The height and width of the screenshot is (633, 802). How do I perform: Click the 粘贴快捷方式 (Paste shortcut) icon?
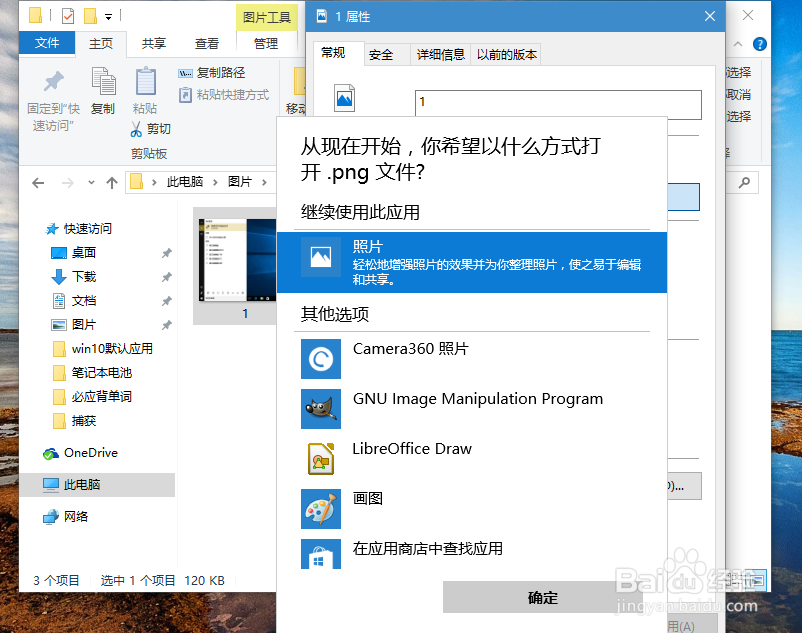pyautogui.click(x=185, y=94)
